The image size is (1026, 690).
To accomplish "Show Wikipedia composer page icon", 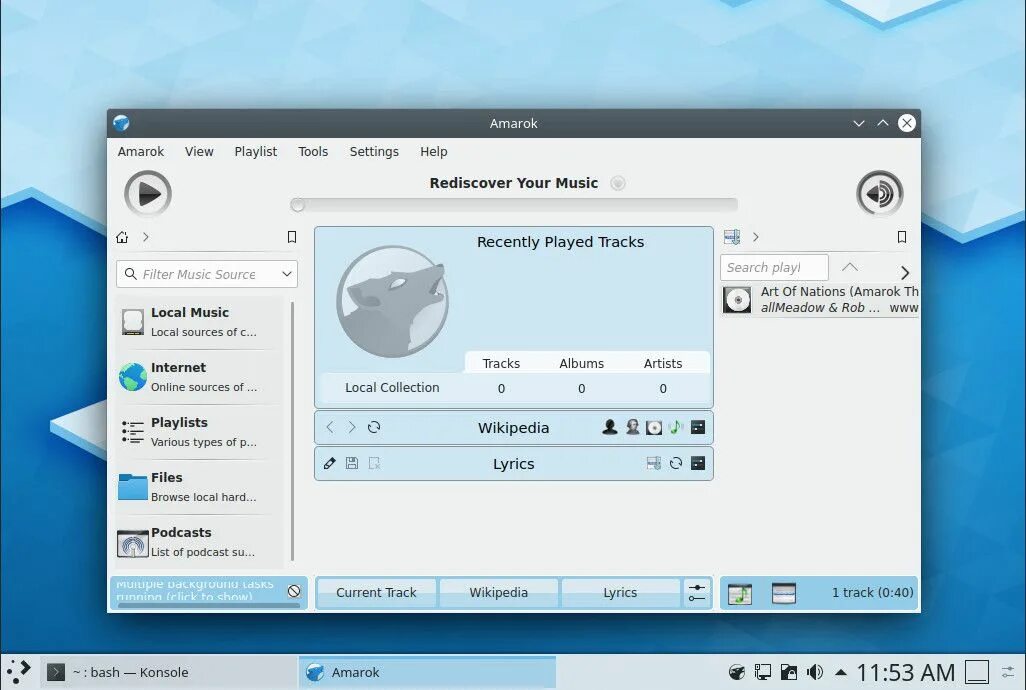I will pyautogui.click(x=632, y=427).
